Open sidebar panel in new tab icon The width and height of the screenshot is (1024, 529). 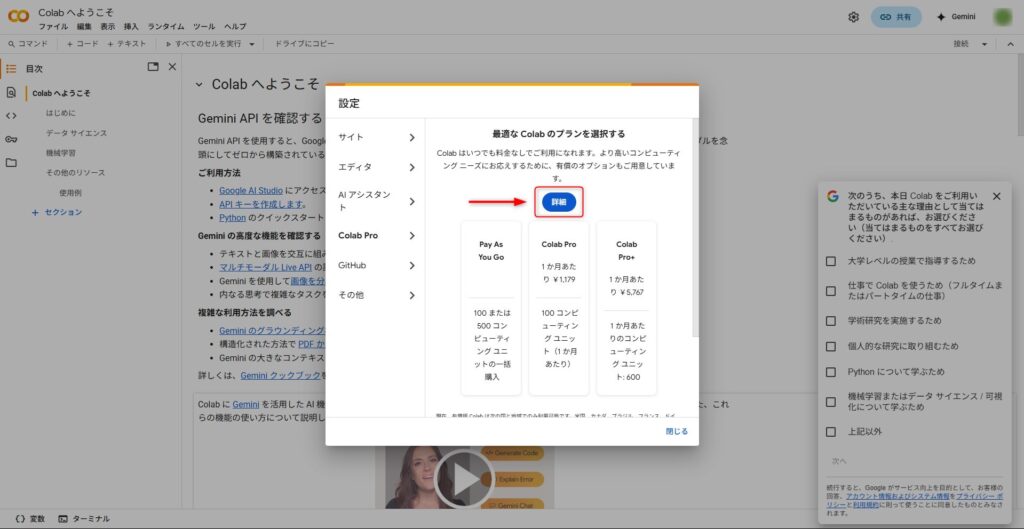click(153, 67)
